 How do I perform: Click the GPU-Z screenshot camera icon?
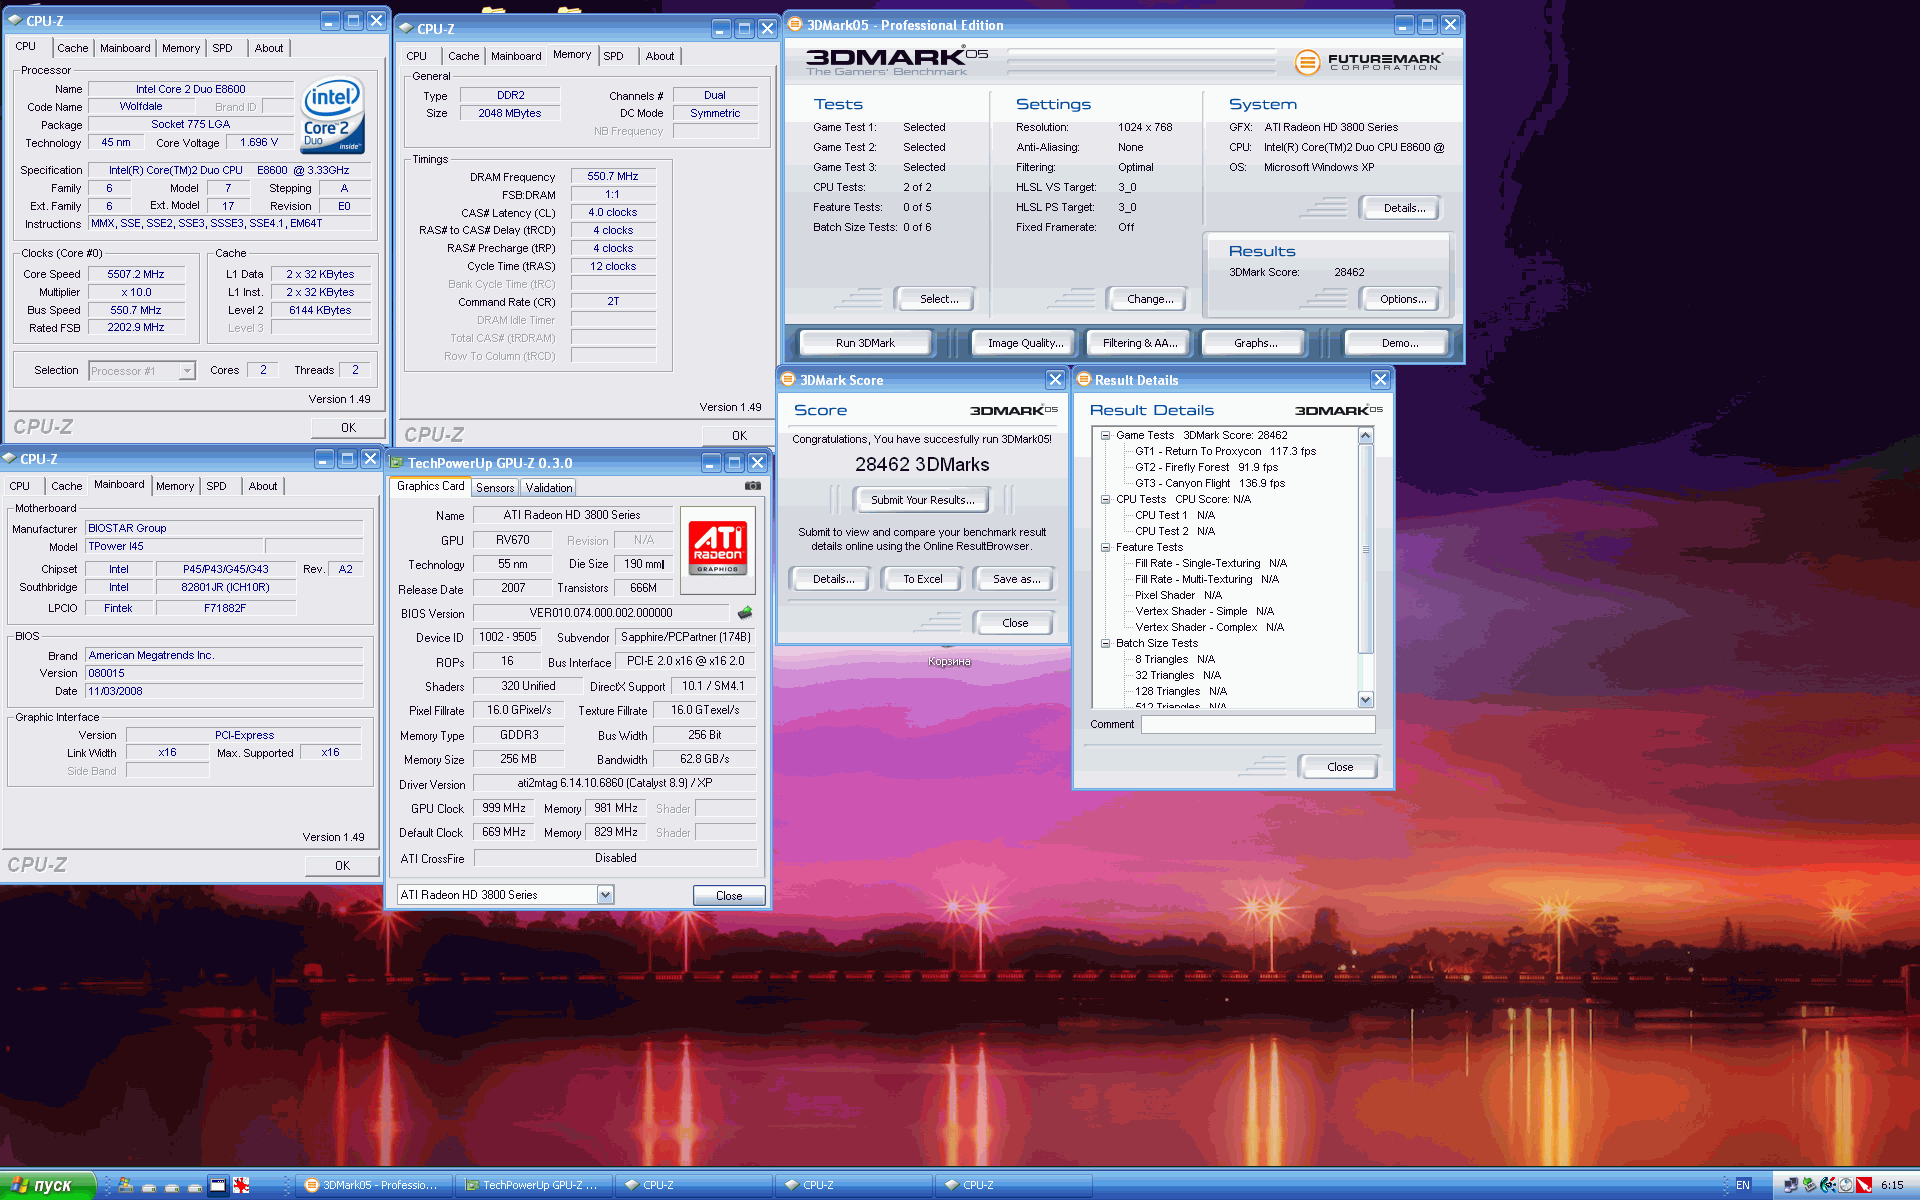point(753,486)
